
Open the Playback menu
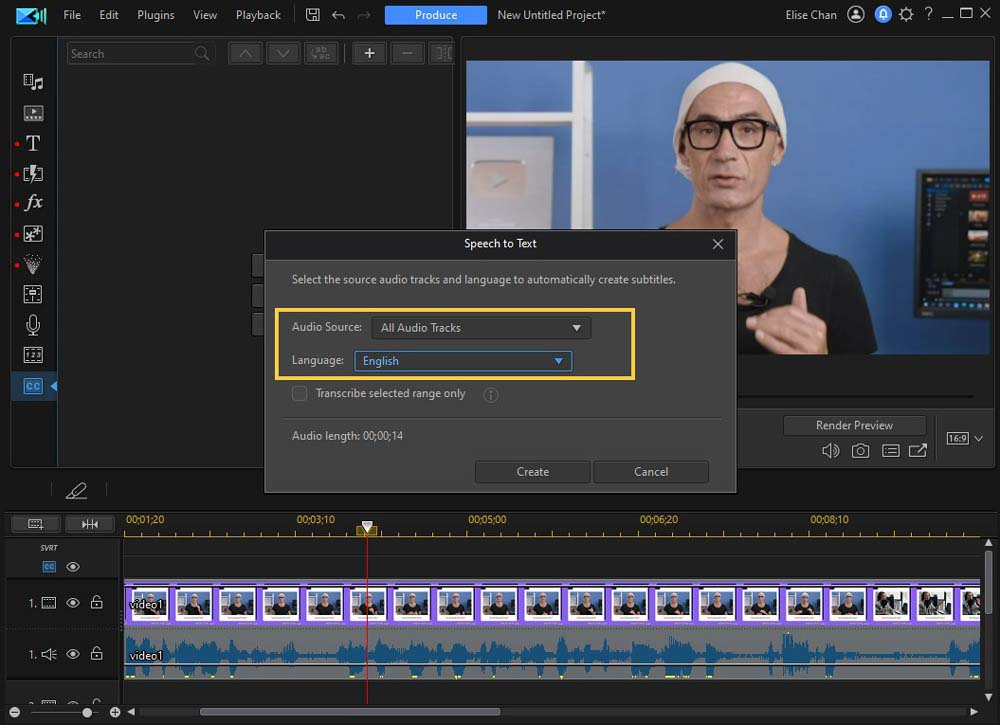[x=258, y=15]
